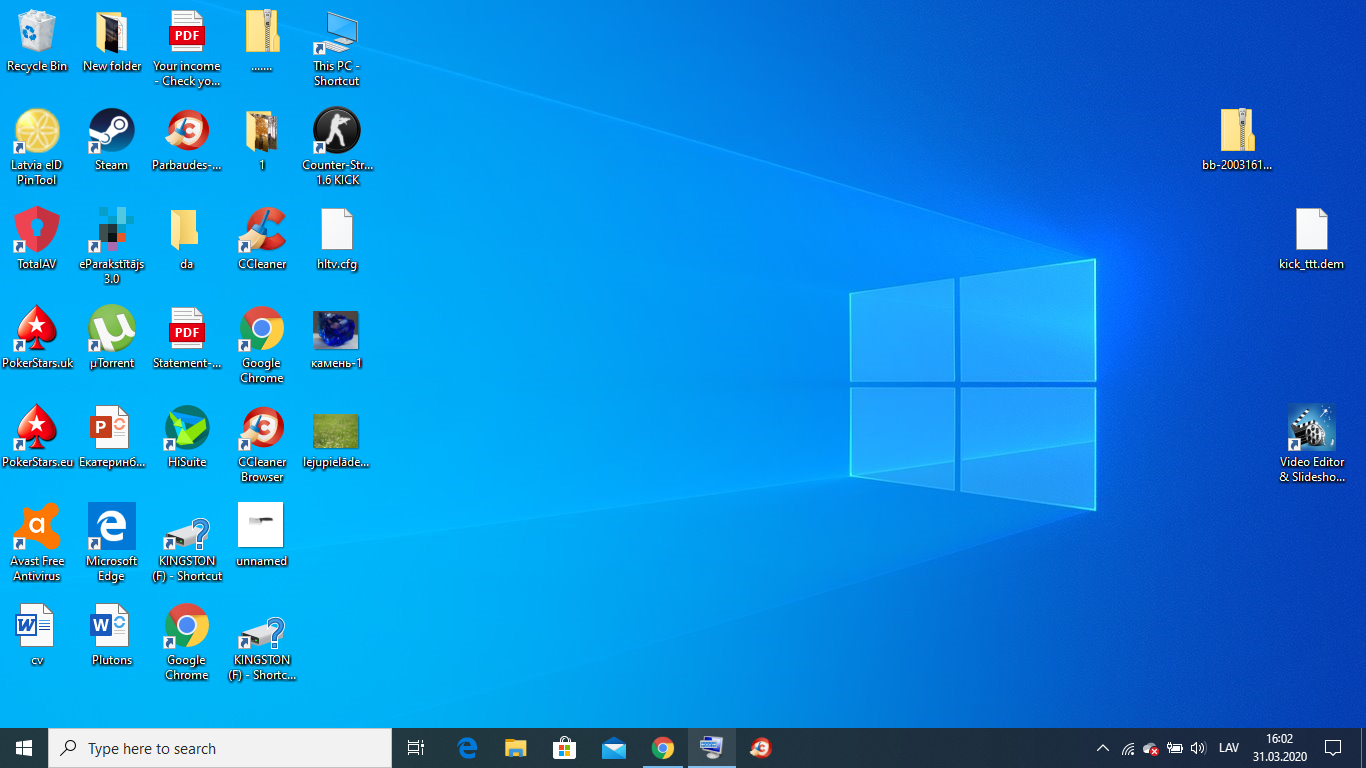Open the Action Center notifications icon
This screenshot has height=768, width=1366.
(x=1333, y=748)
